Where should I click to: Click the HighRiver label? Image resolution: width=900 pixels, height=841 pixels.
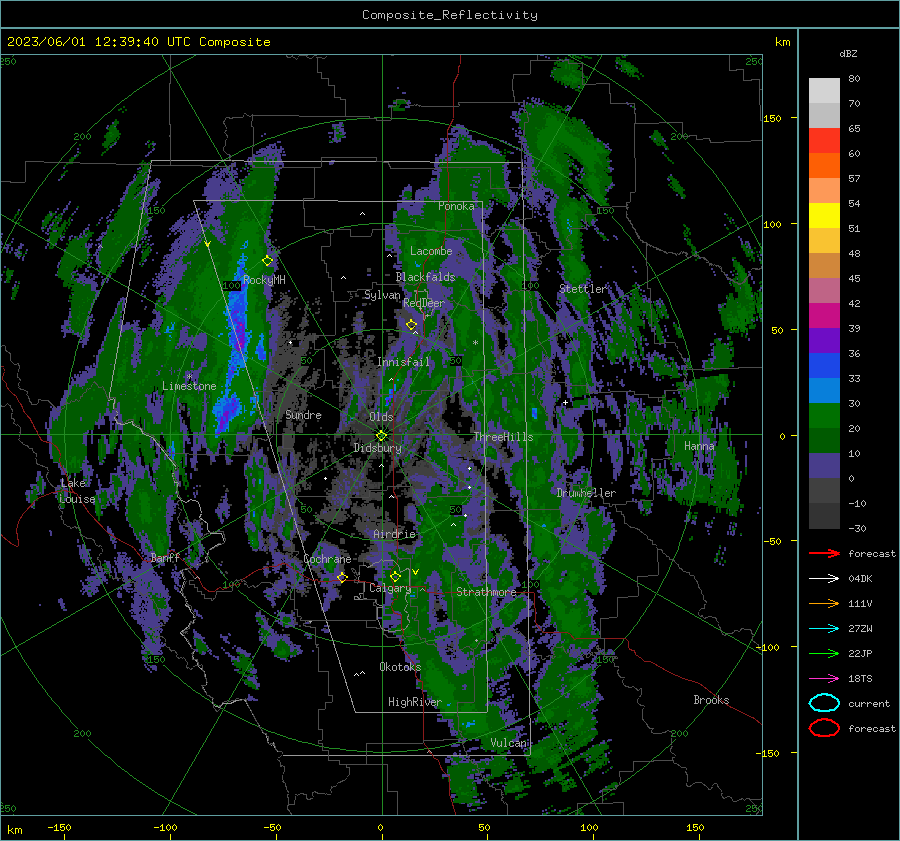[415, 702]
